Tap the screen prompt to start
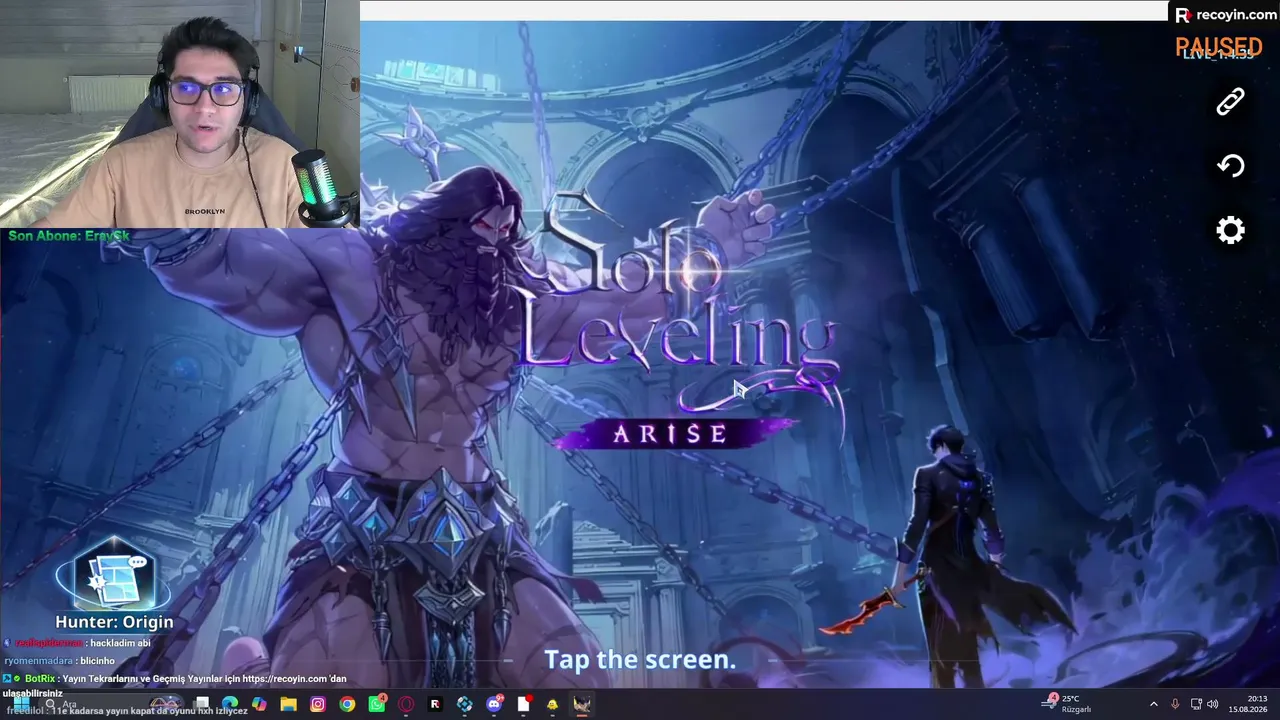 tap(640, 659)
